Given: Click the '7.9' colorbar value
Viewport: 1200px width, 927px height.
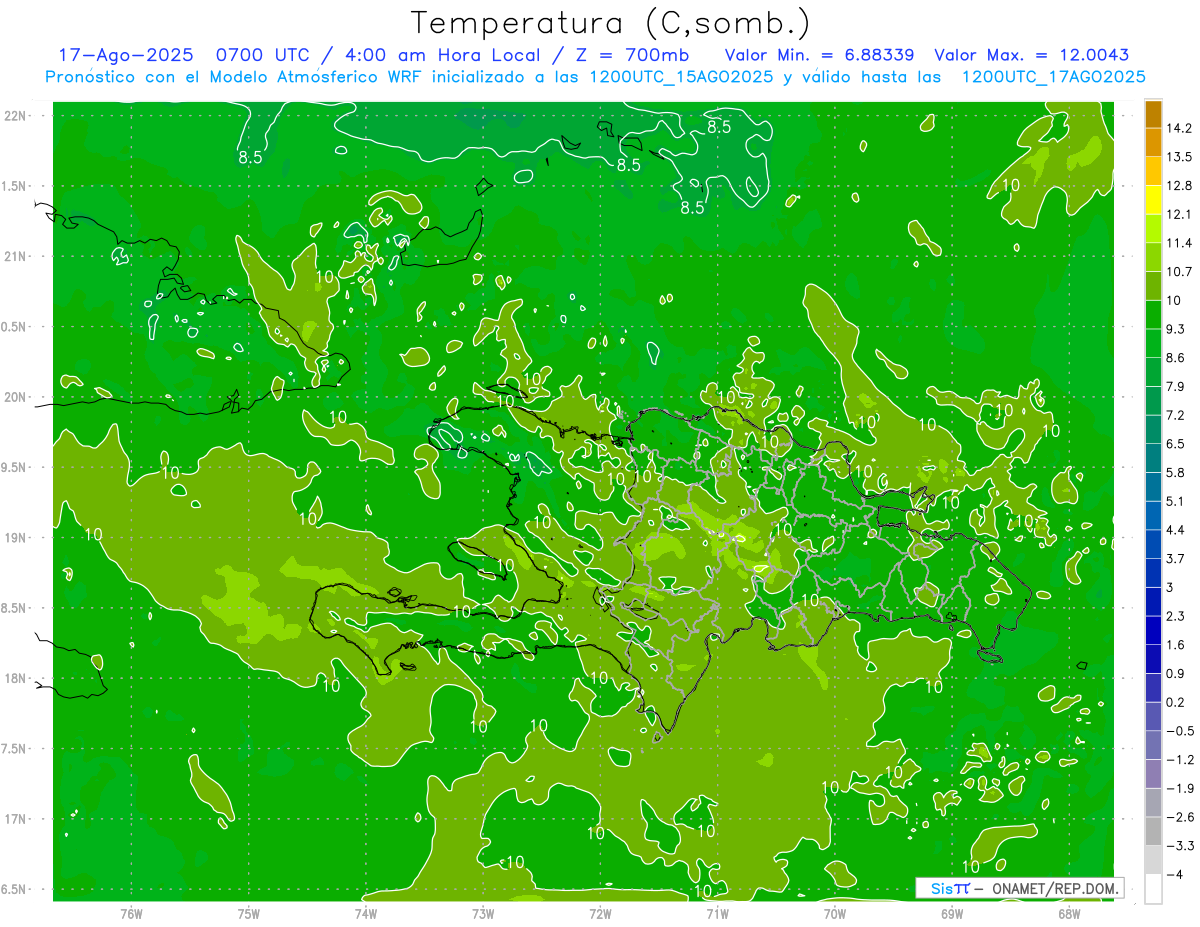Looking at the screenshot, I should pos(1176,386).
